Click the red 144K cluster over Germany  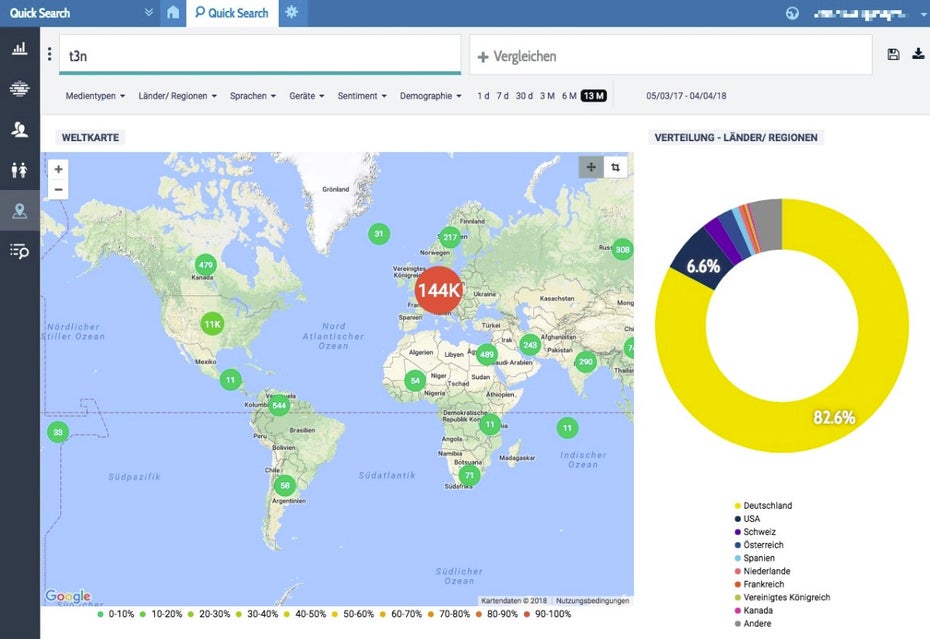[438, 290]
